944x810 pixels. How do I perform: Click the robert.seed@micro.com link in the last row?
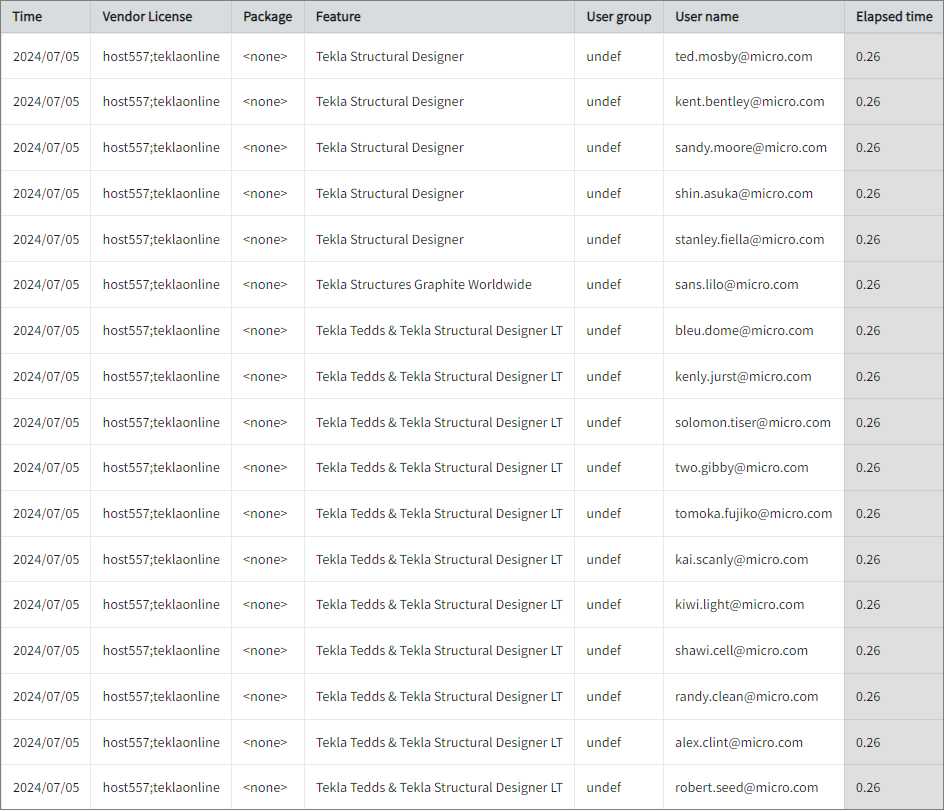[746, 787]
